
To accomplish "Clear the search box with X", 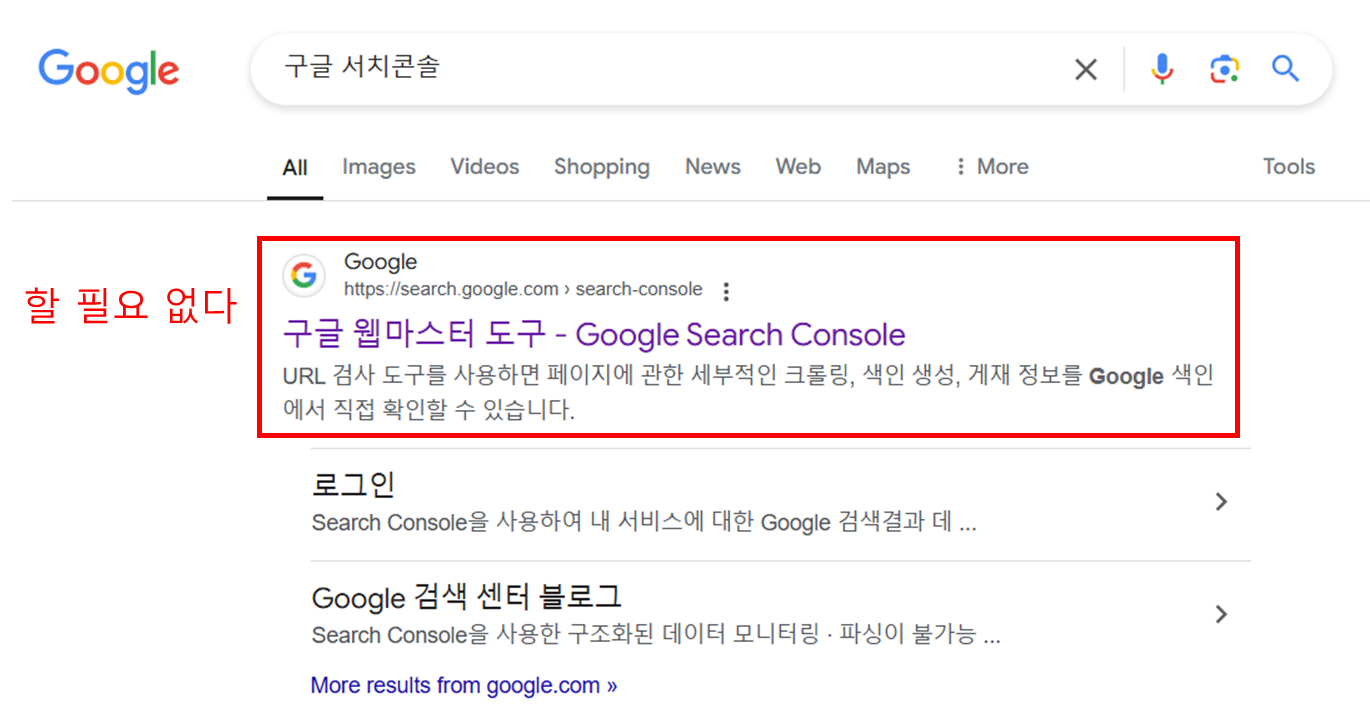I will click(x=1086, y=69).
